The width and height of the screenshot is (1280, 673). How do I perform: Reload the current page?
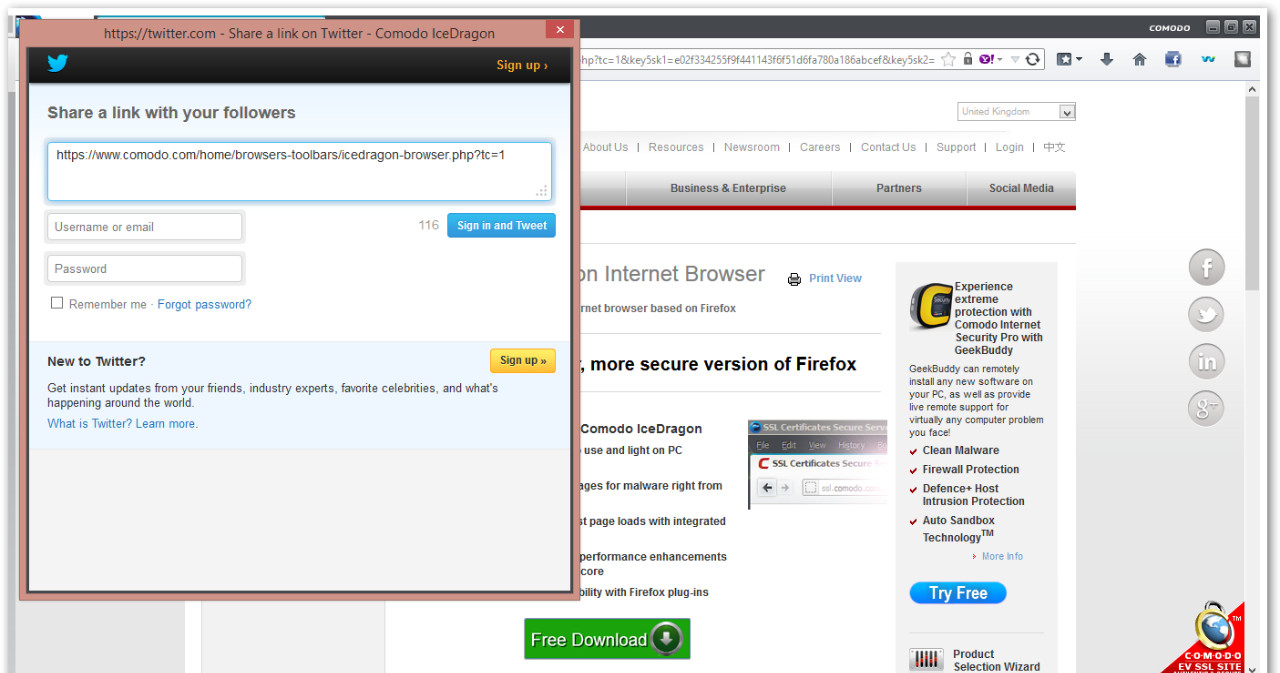coord(1033,59)
